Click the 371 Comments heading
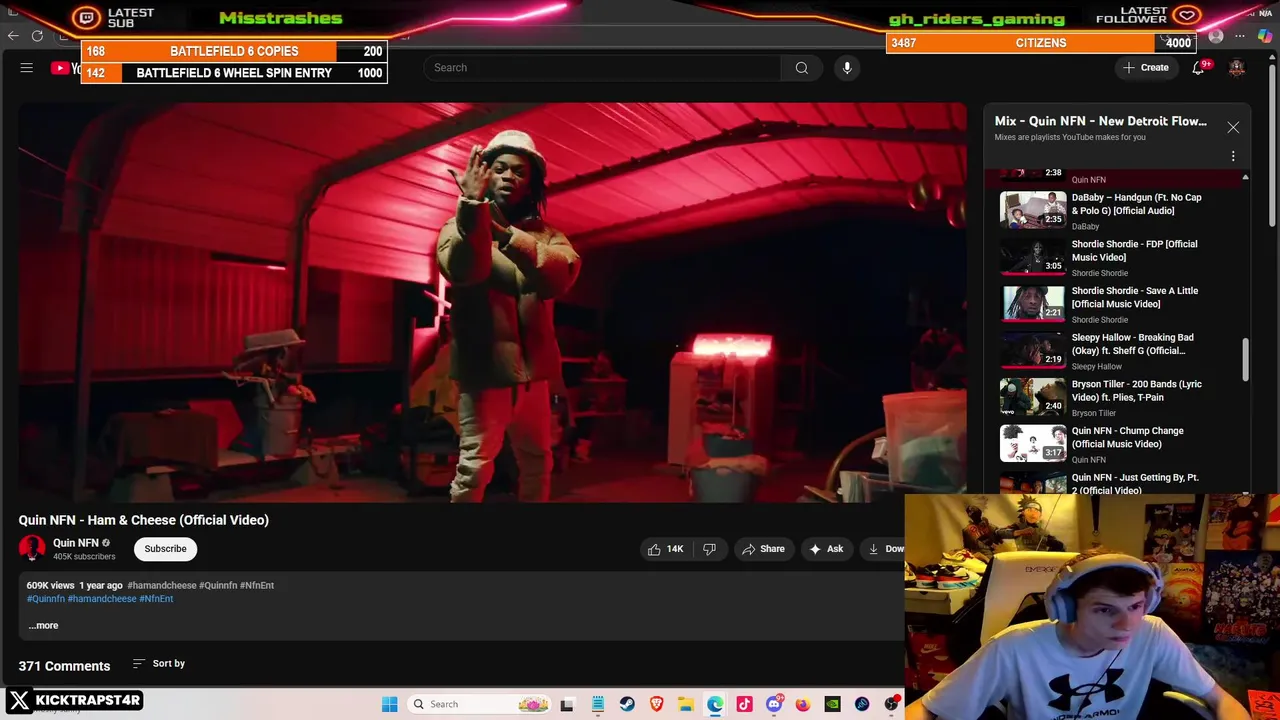Screen dimensions: 1280x720 [x=64, y=666]
